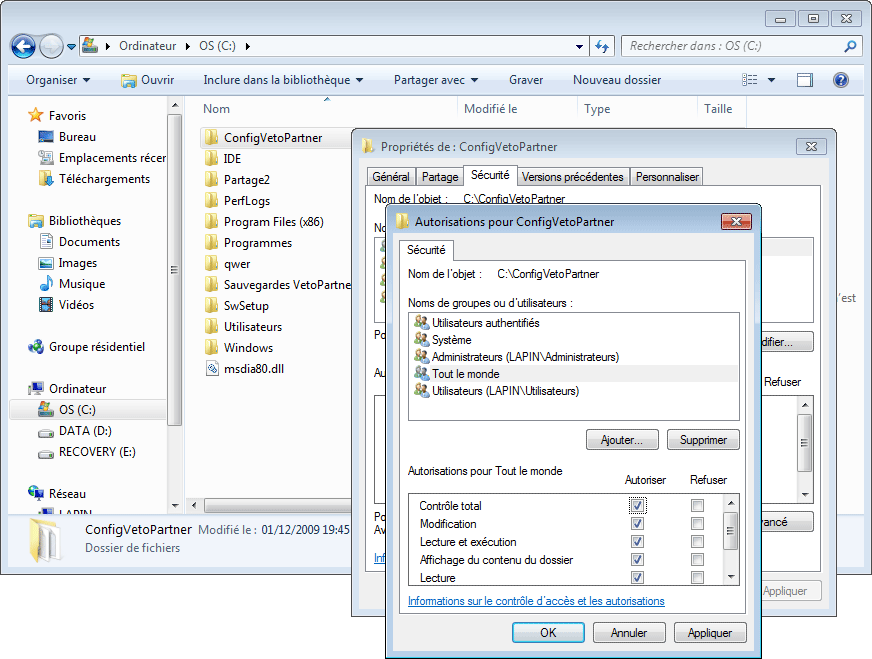Click the ConfigVetoPartner folder icon in the file list

click(211, 137)
